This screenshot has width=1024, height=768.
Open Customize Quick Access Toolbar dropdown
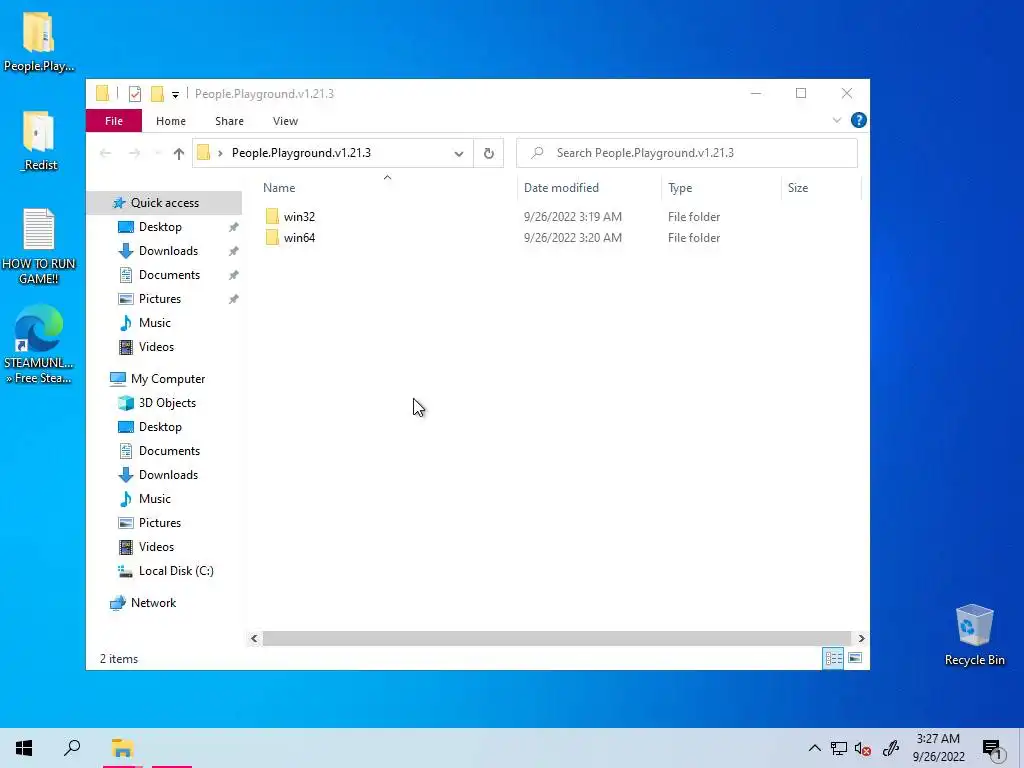click(175, 95)
